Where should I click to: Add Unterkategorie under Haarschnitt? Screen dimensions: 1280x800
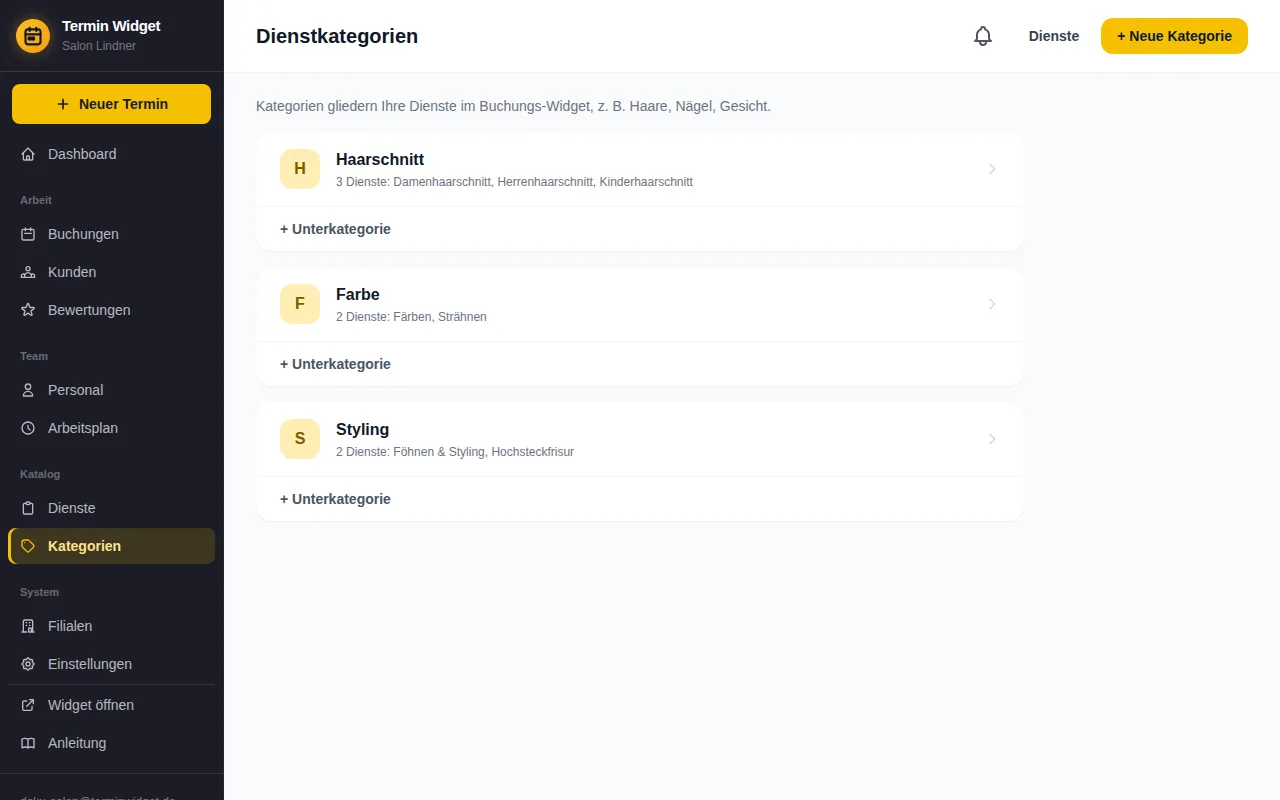click(335, 229)
